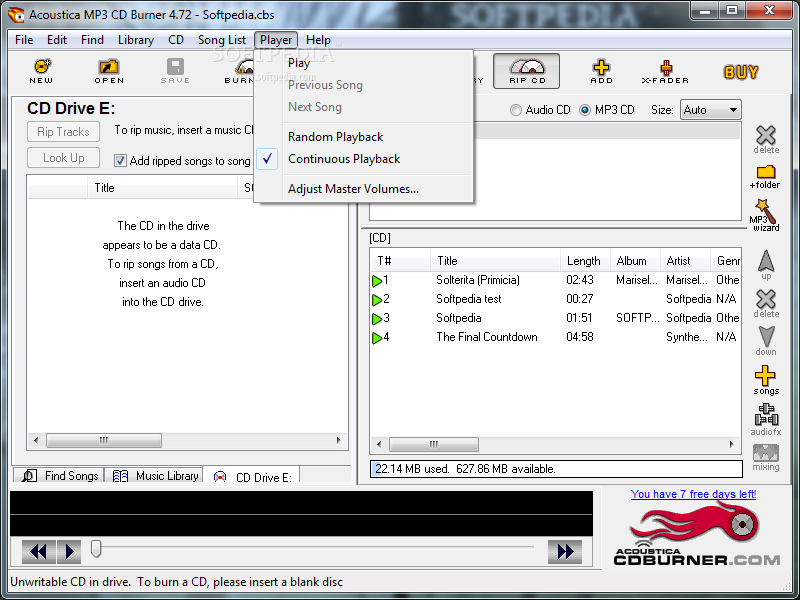Screen dimensions: 800x600
Task: Click the lower delete X icon beside track list
Action: tap(766, 304)
